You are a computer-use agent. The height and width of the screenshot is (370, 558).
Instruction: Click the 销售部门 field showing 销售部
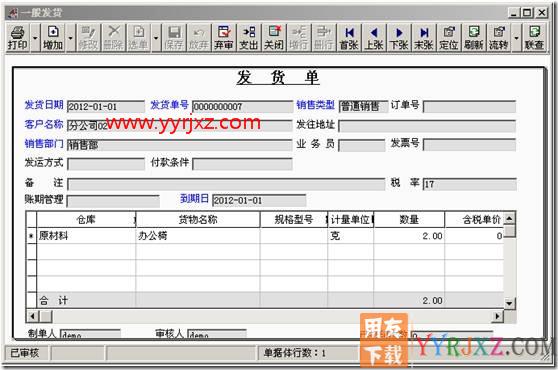tap(180, 145)
